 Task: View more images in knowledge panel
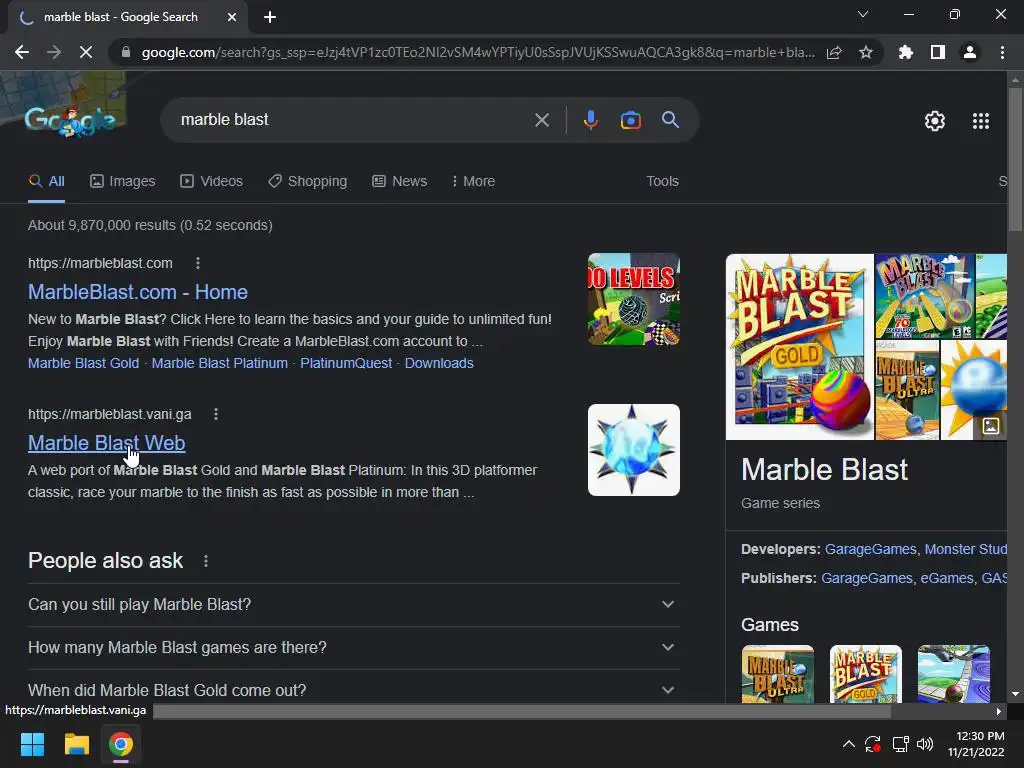991,426
